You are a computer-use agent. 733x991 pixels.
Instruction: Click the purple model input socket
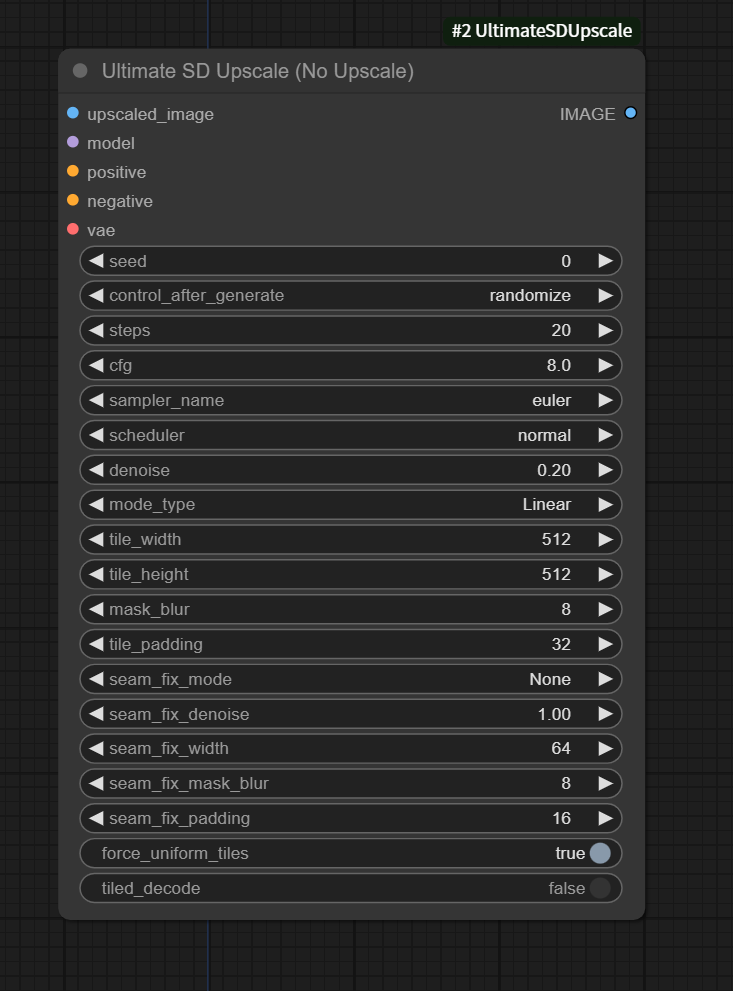(x=73, y=143)
